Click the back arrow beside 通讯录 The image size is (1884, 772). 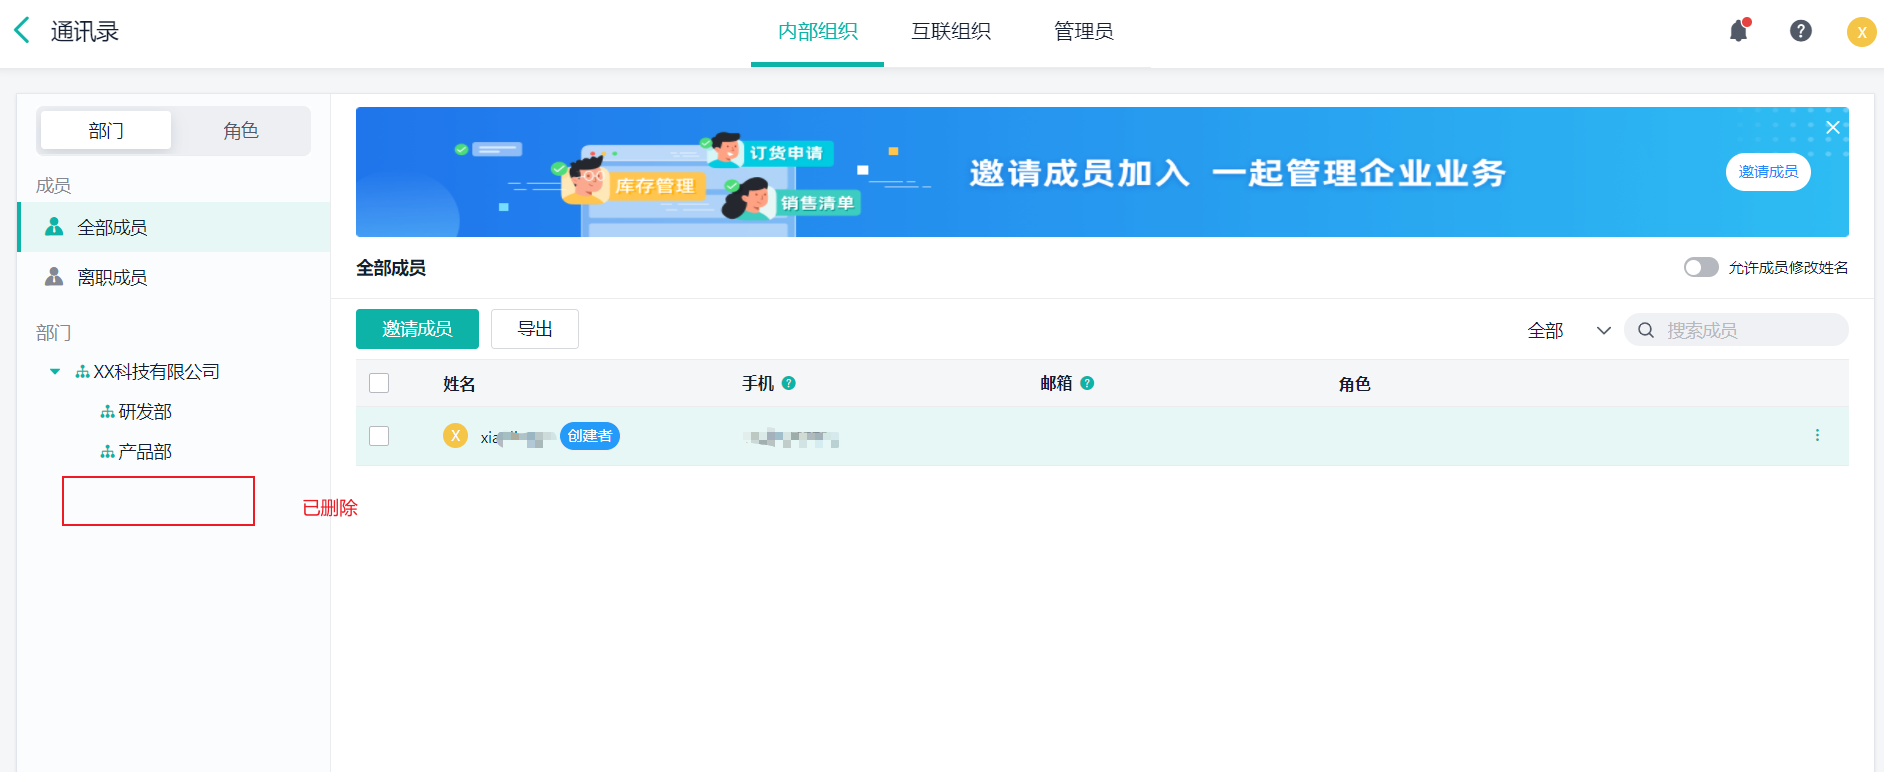(22, 31)
